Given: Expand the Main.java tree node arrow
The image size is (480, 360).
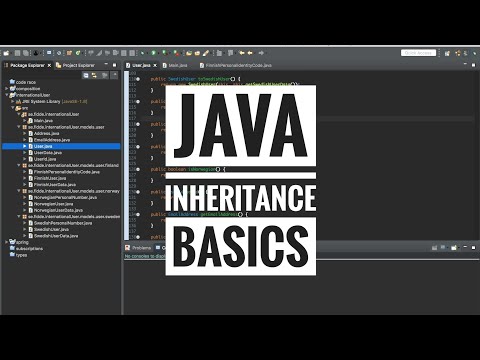Looking at the screenshot, I should (x=25, y=121).
